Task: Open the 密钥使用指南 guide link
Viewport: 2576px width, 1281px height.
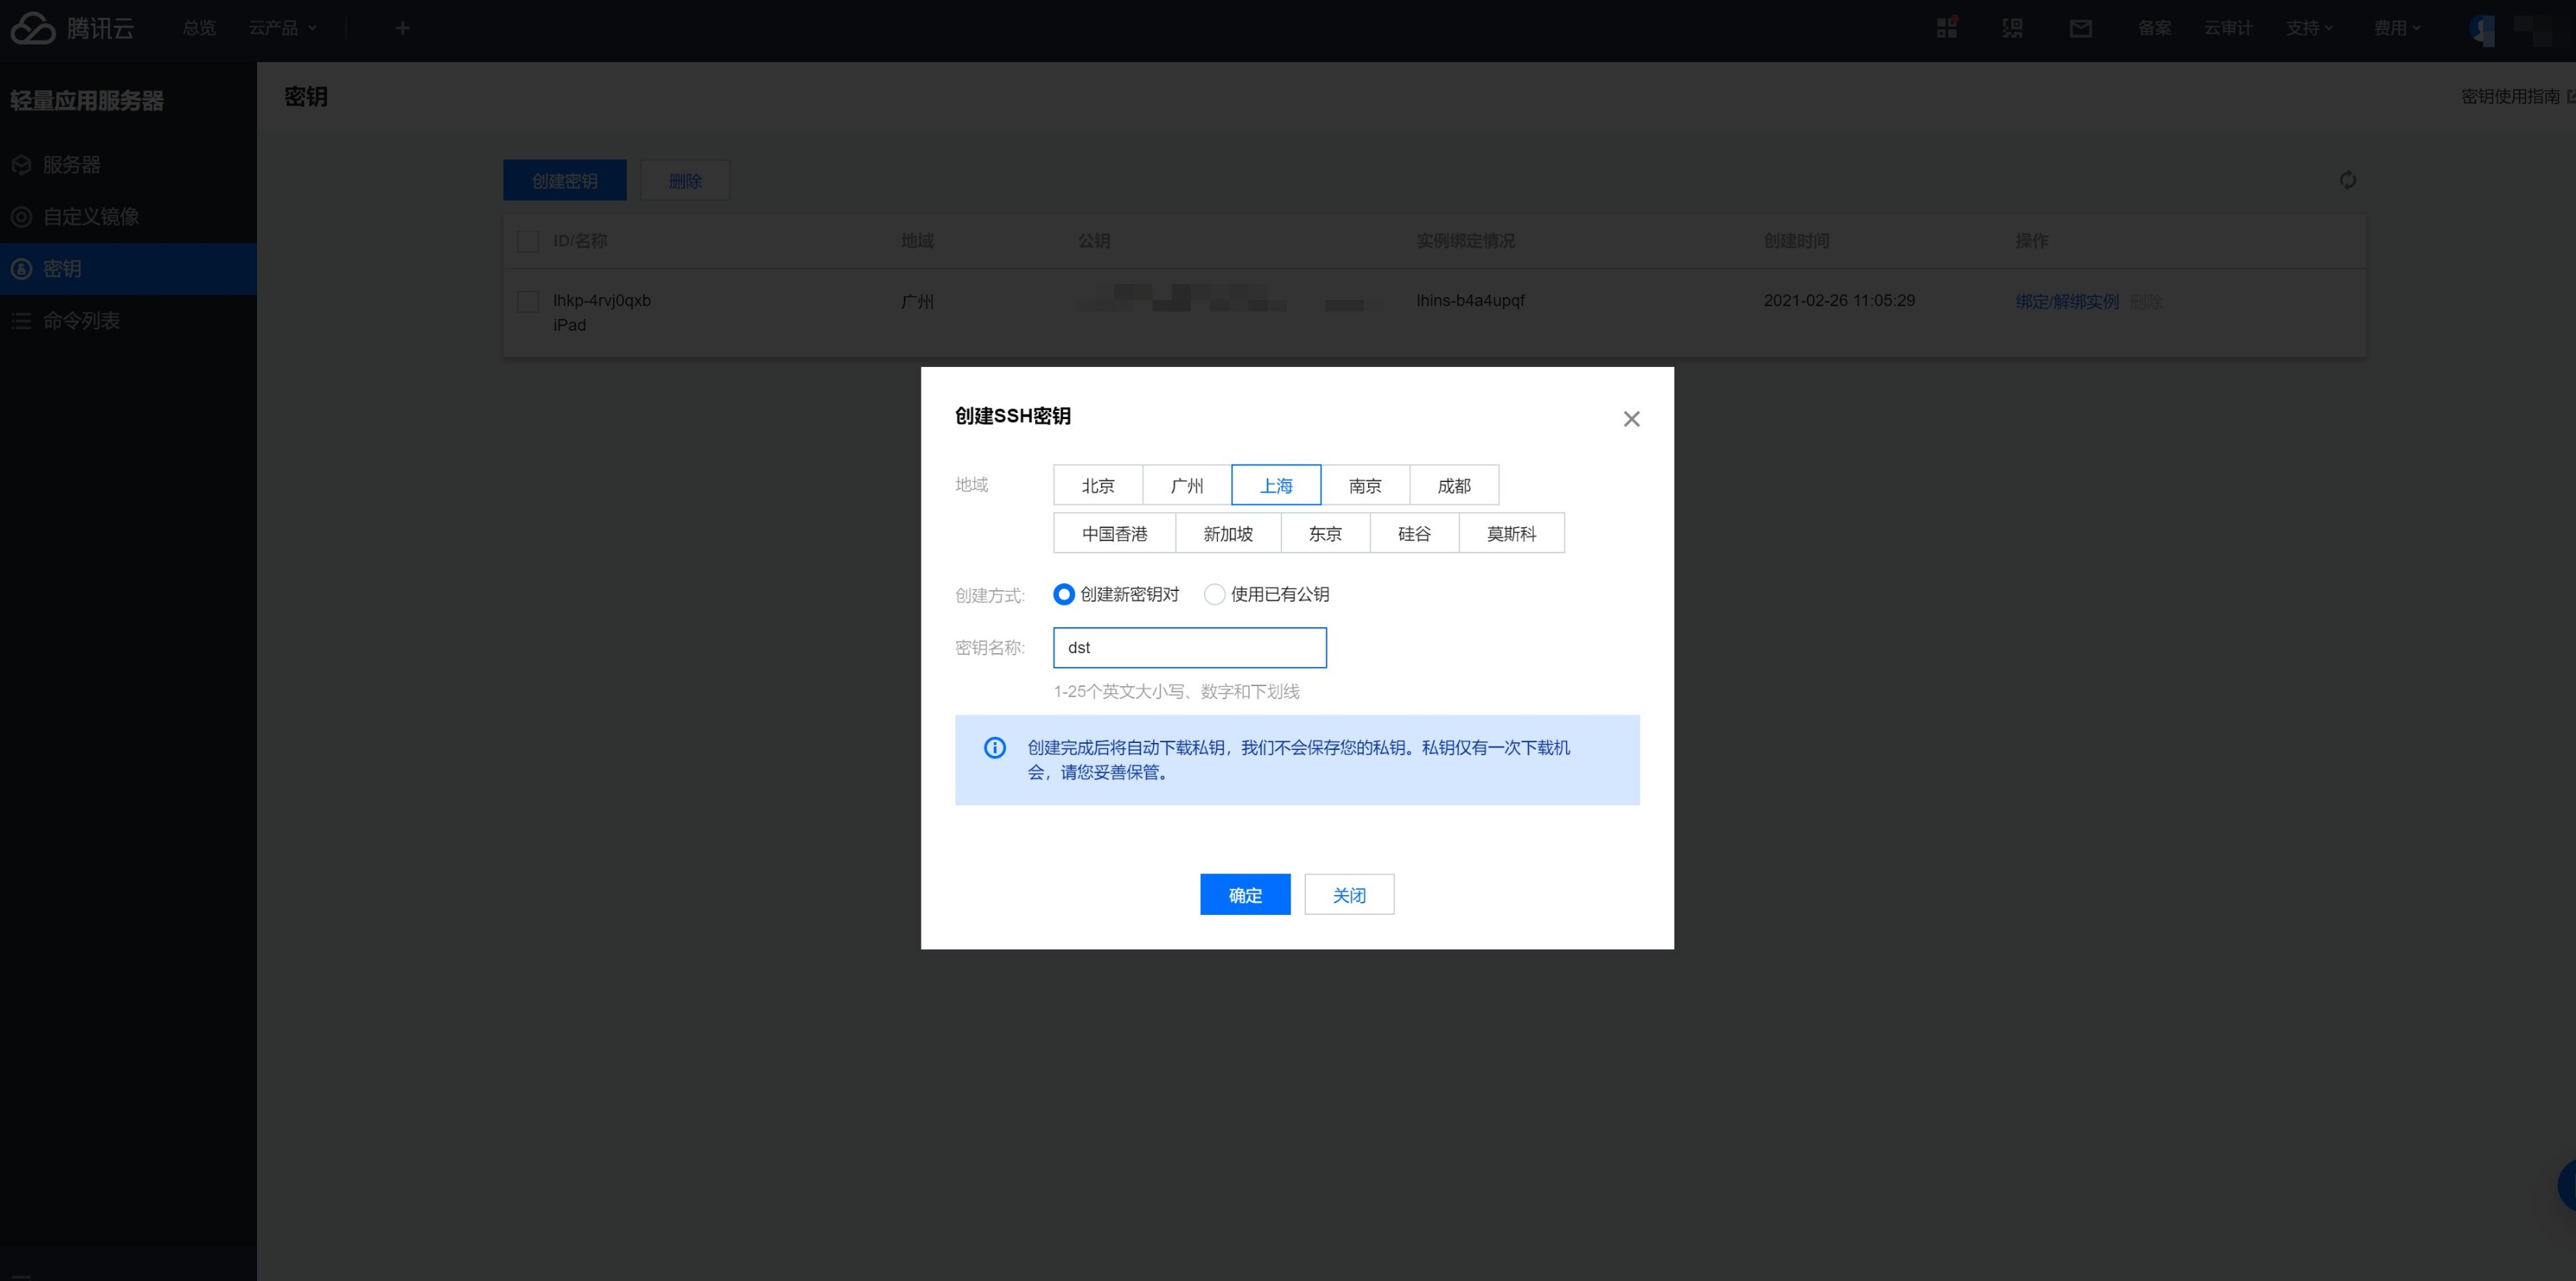Action: pyautogui.click(x=2516, y=96)
